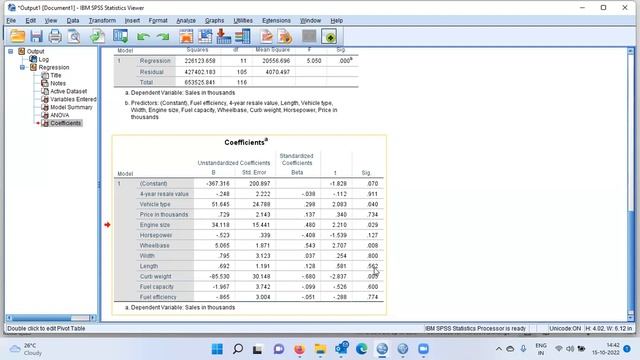Open the Analyze menu

[x=186, y=20]
